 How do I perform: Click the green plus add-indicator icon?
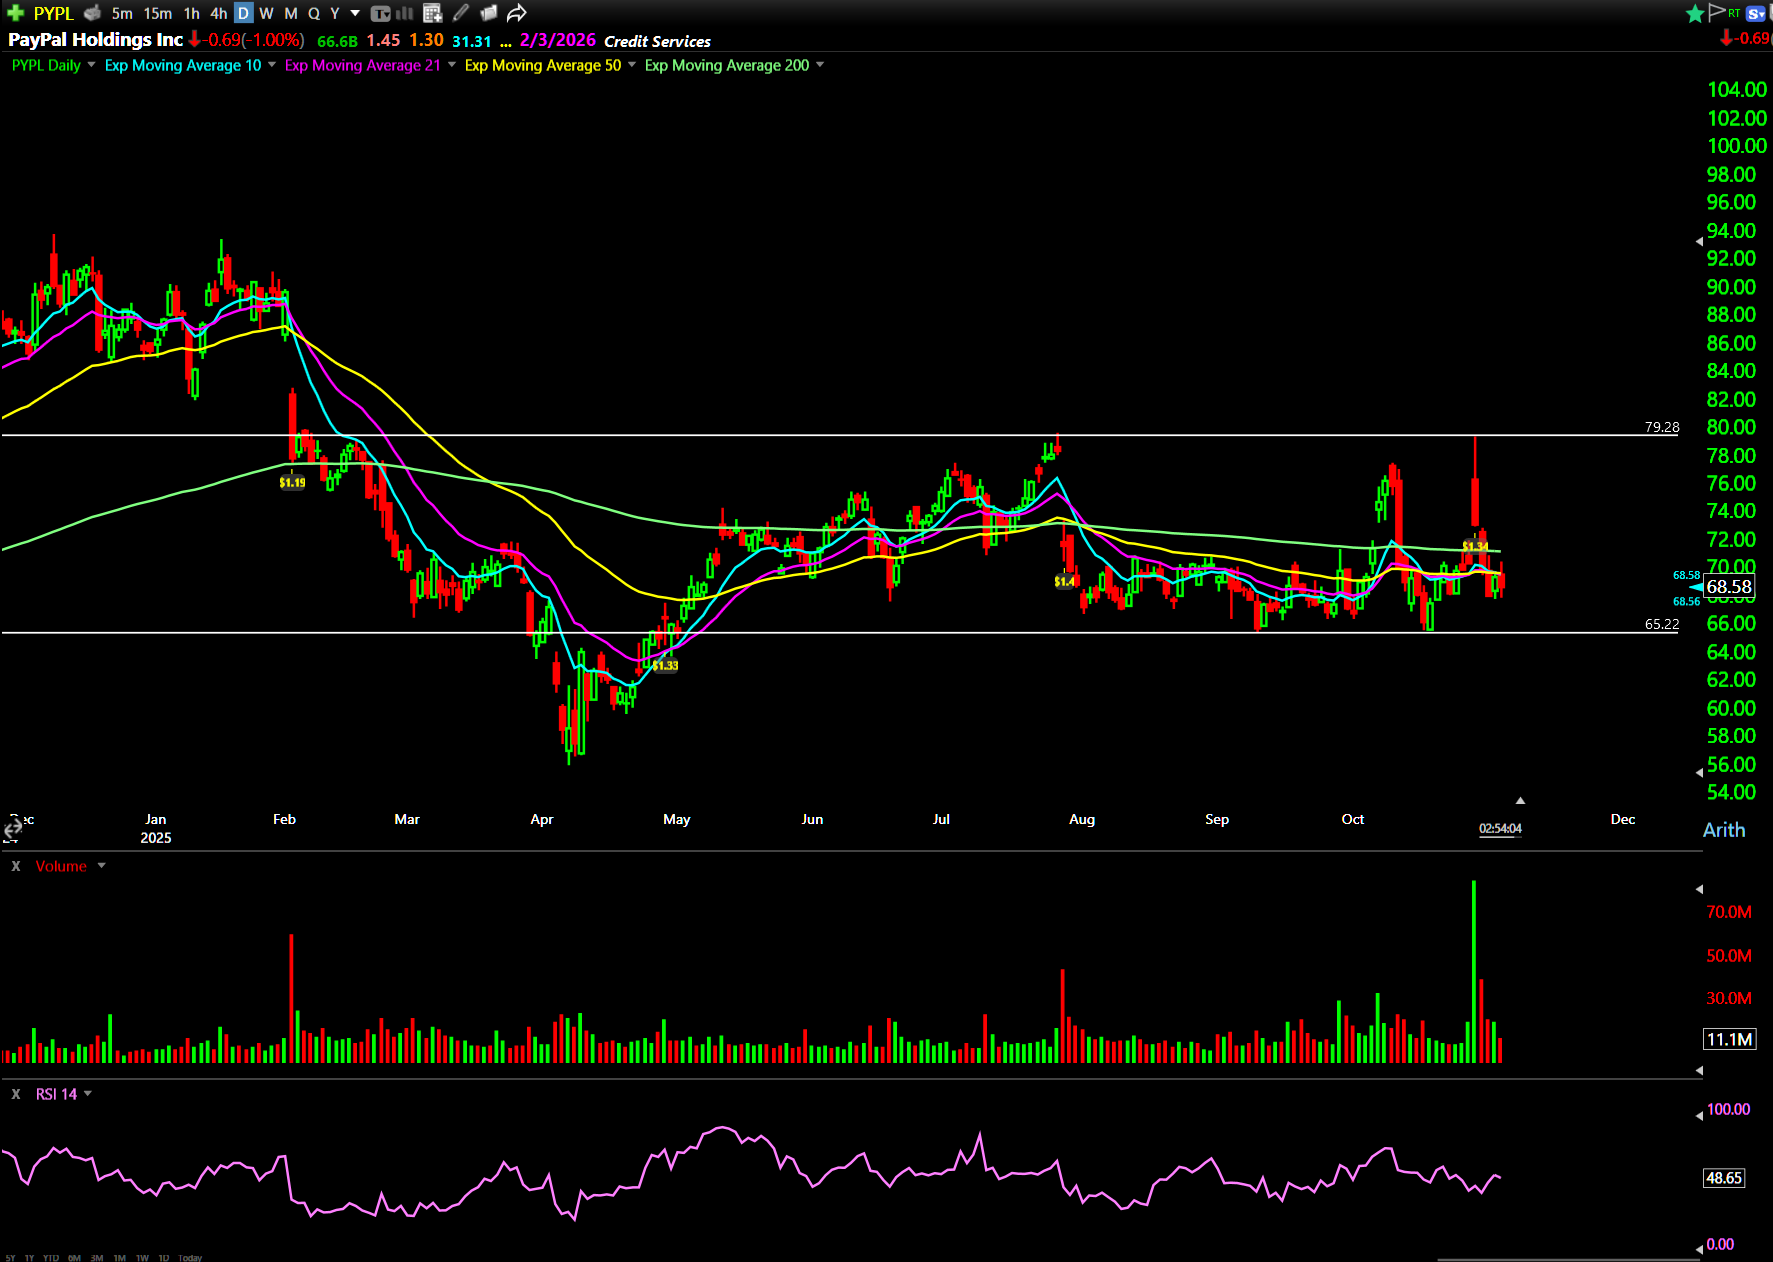pos(15,13)
